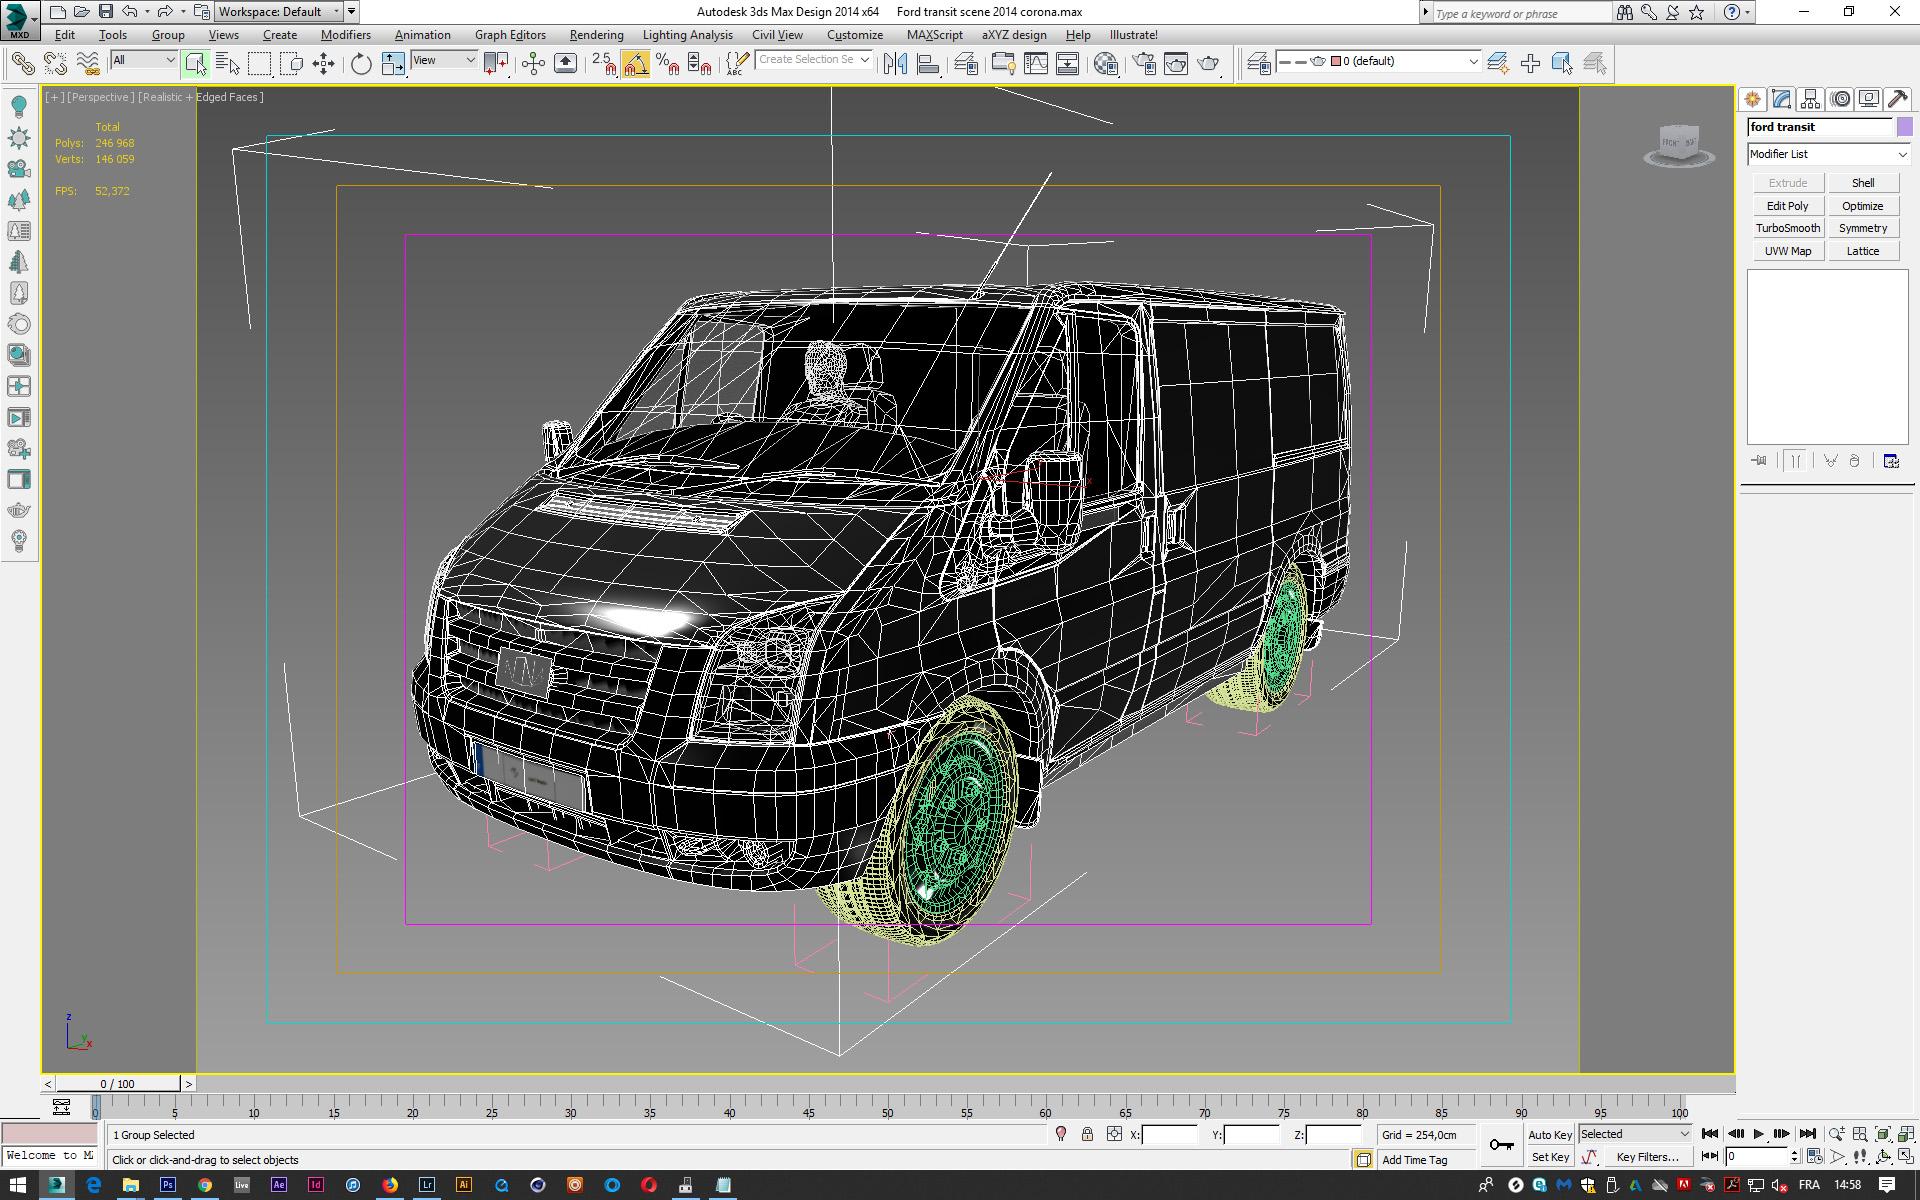The image size is (1920, 1200).
Task: Toggle 2.5D Snaps
Action: (x=603, y=64)
